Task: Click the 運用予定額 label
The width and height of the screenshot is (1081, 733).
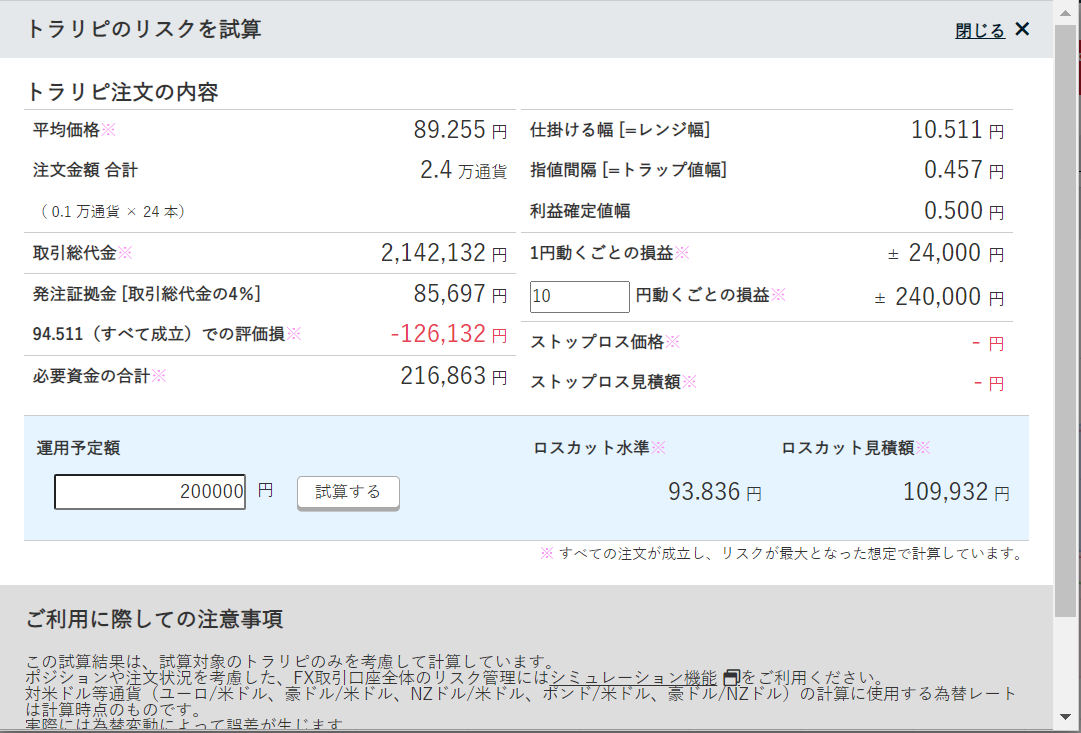Action: [x=78, y=448]
